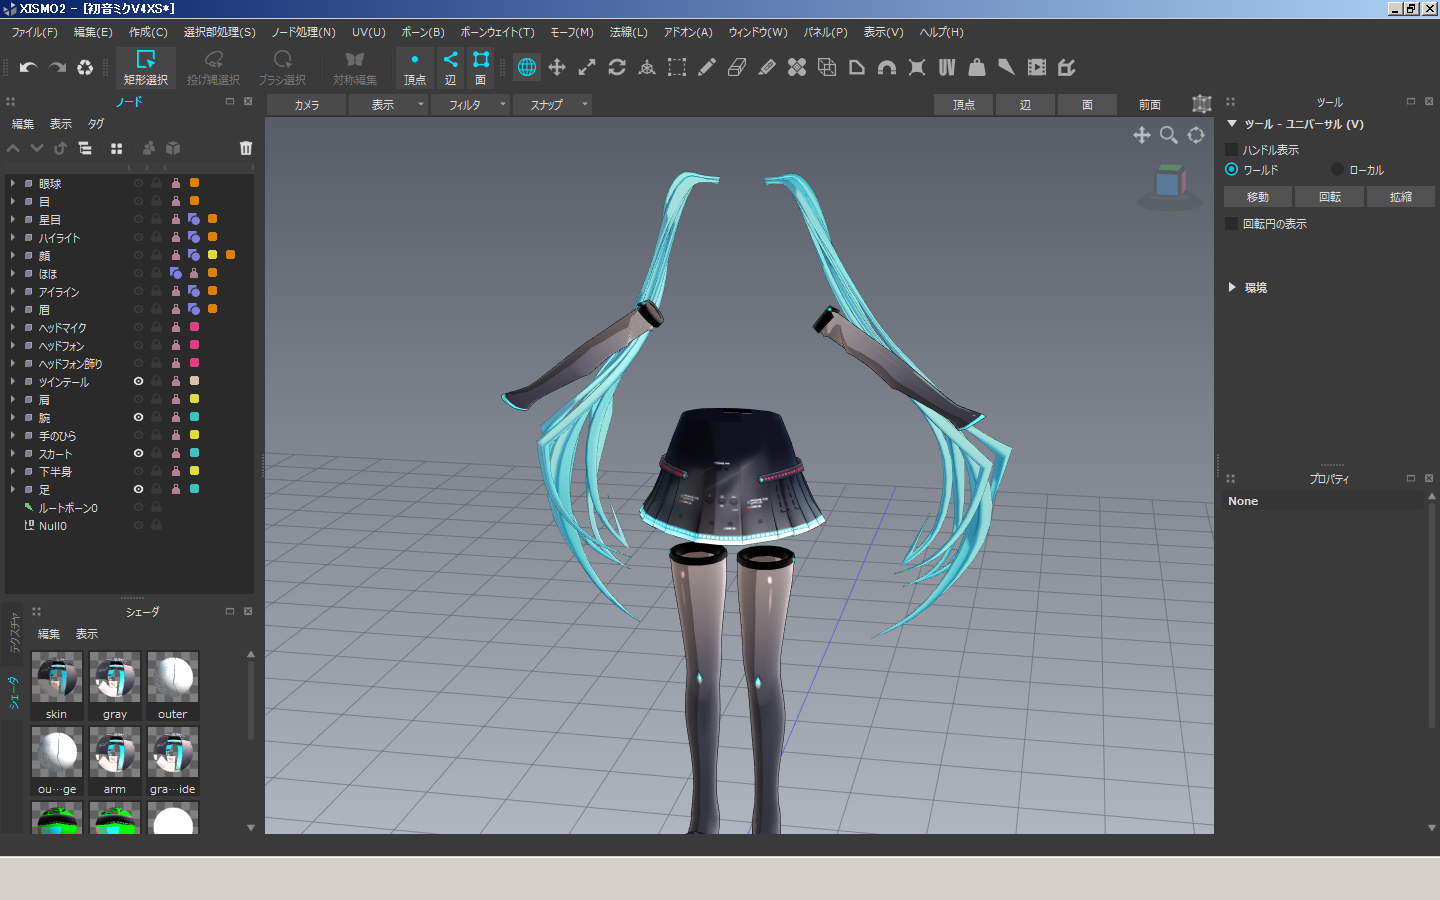Image resolution: width=1440 pixels, height=900 pixels.
Task: Select the film strip animation icon
Action: (x=1037, y=67)
